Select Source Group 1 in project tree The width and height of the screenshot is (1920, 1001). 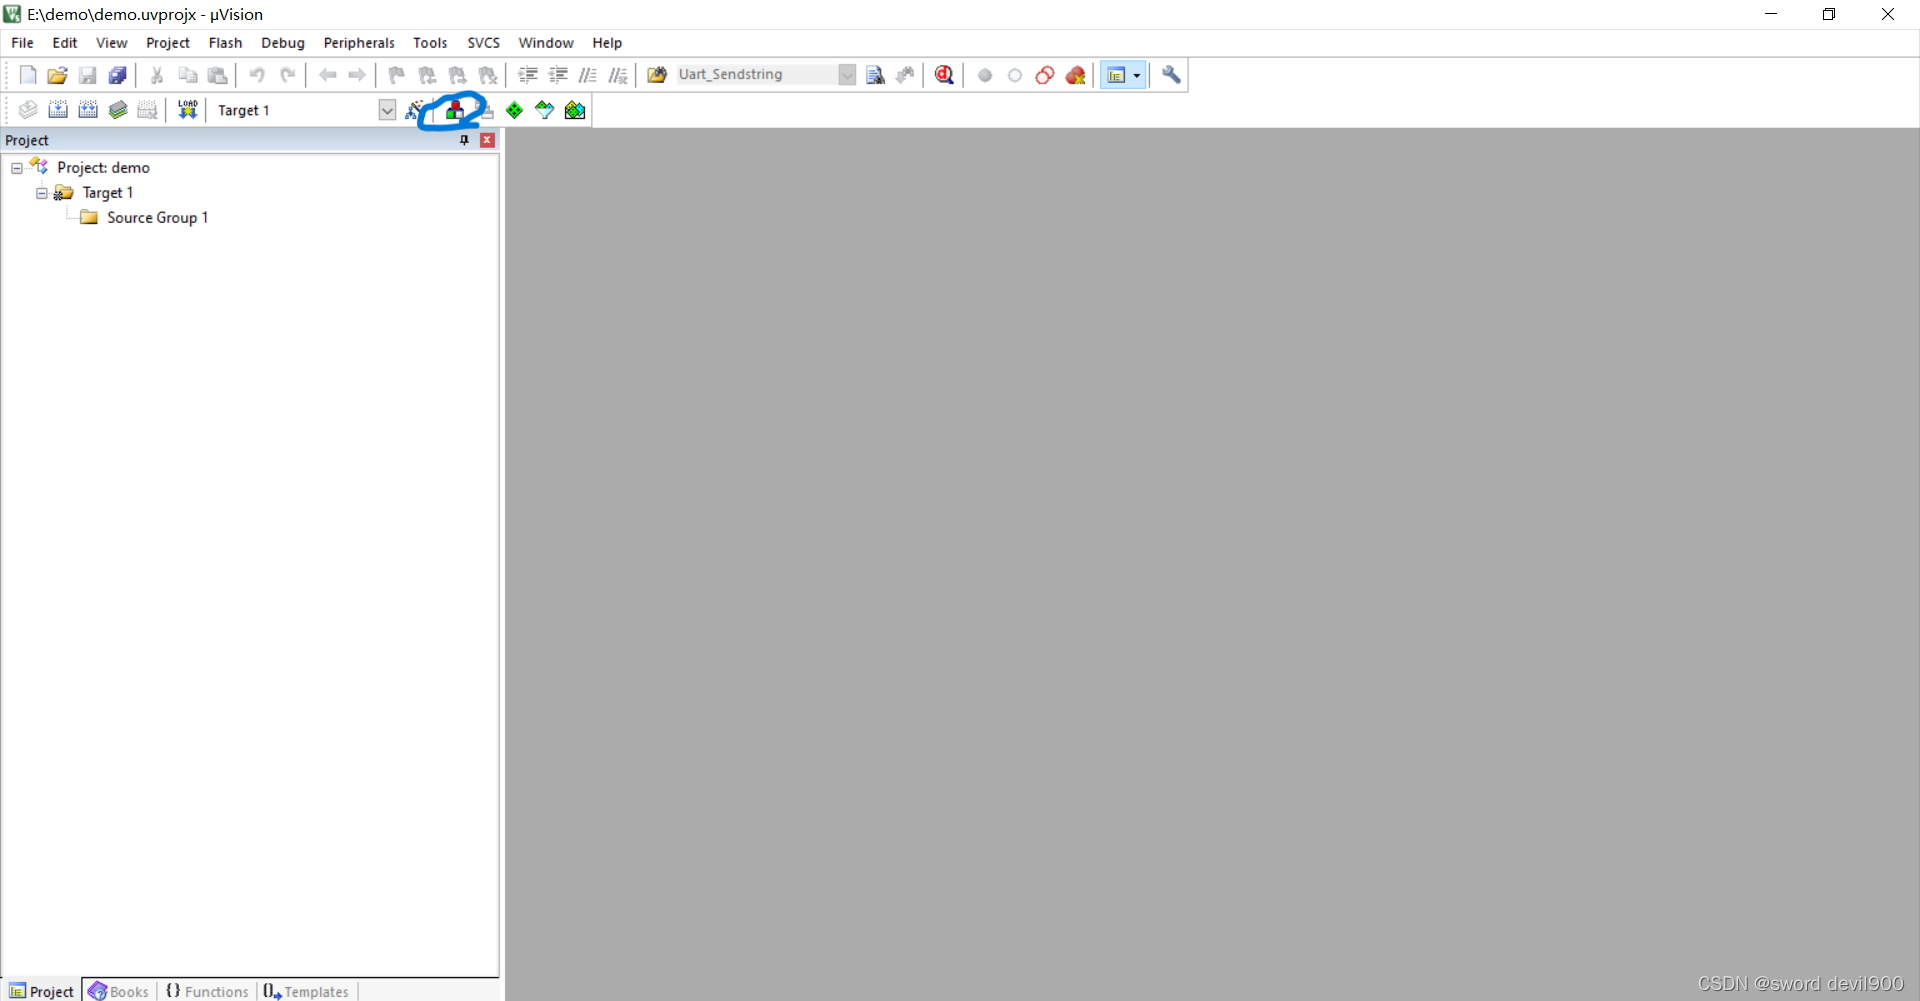(158, 218)
